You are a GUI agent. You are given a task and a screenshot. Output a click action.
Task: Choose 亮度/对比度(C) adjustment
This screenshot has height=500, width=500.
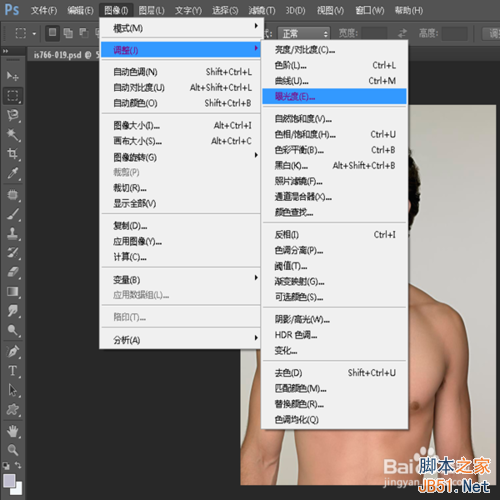[334, 50]
